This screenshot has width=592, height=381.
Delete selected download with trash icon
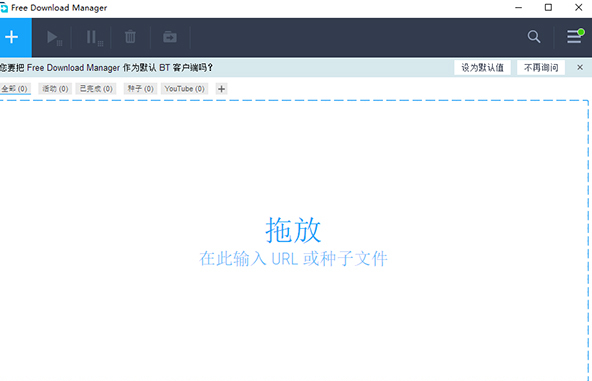(130, 37)
